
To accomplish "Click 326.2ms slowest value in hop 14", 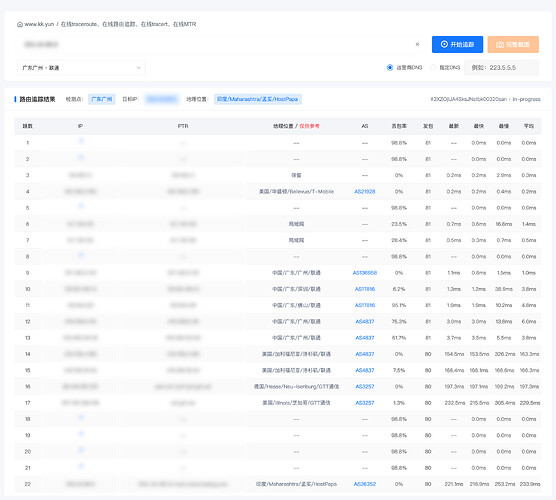I will (x=505, y=354).
